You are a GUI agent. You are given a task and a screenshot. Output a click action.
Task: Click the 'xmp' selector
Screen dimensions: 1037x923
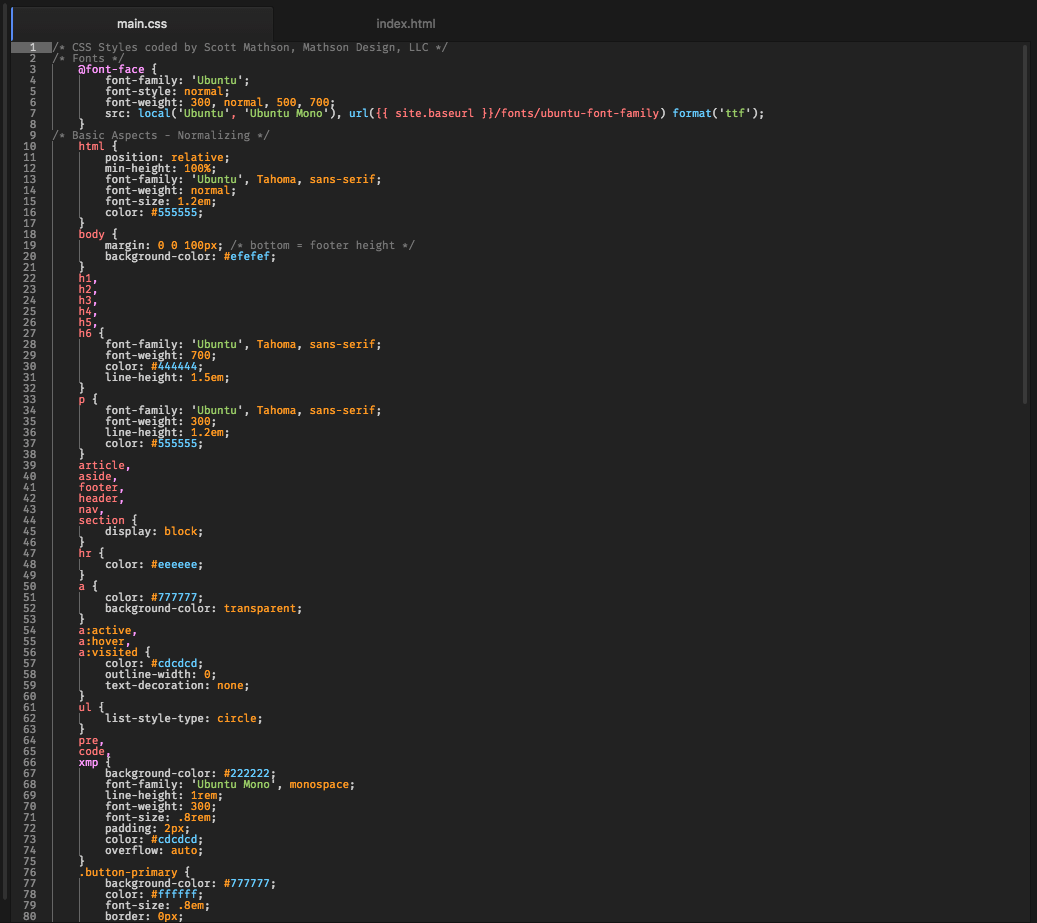tap(88, 762)
